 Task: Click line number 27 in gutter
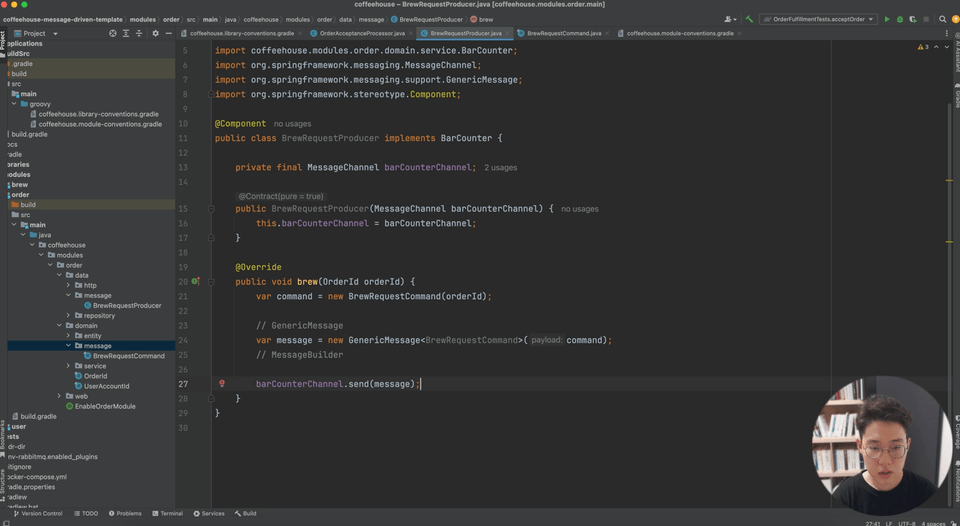pos(183,384)
